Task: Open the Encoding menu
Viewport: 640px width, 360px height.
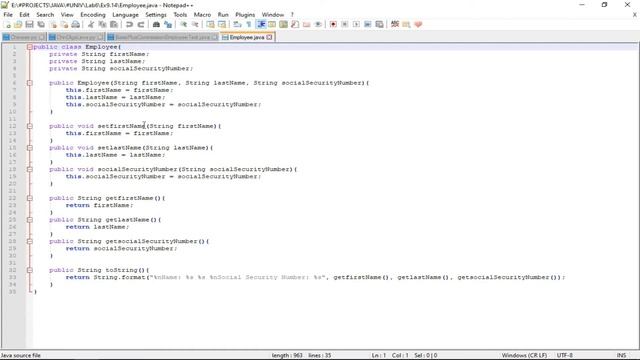Action: 93,15
